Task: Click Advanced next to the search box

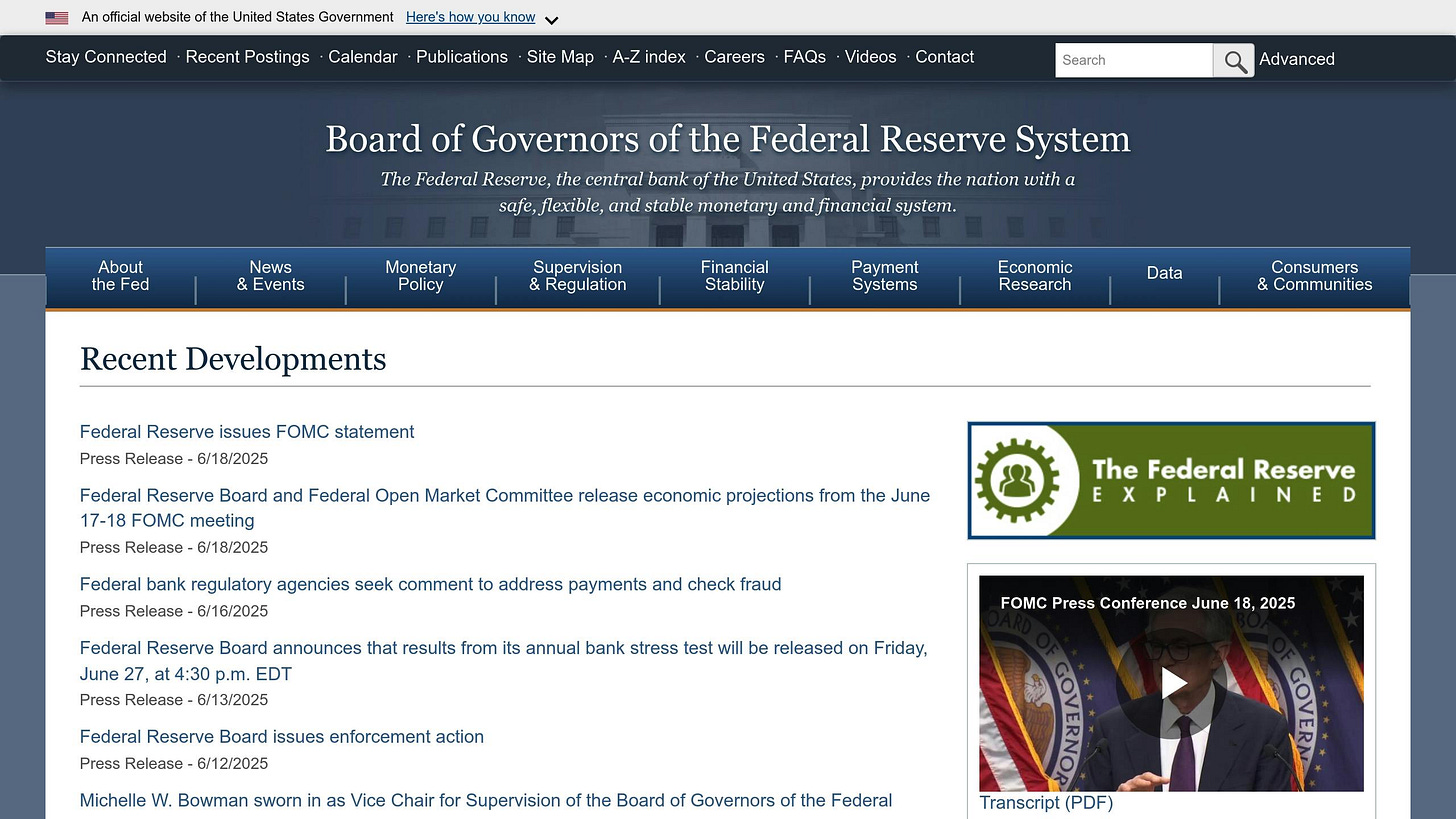Action: pyautogui.click(x=1297, y=59)
